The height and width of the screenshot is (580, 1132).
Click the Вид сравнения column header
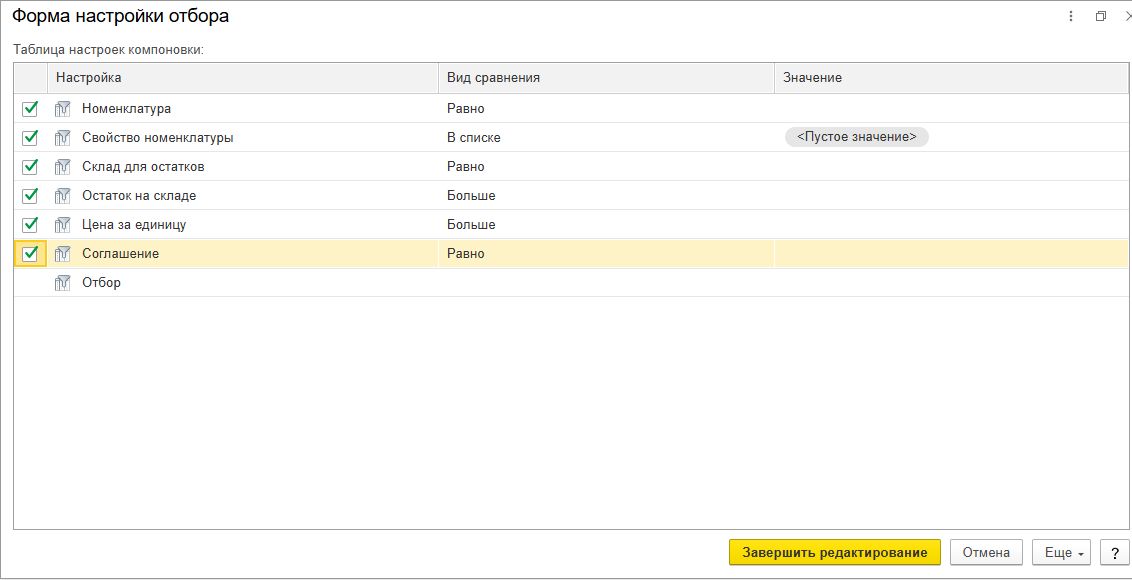click(494, 78)
